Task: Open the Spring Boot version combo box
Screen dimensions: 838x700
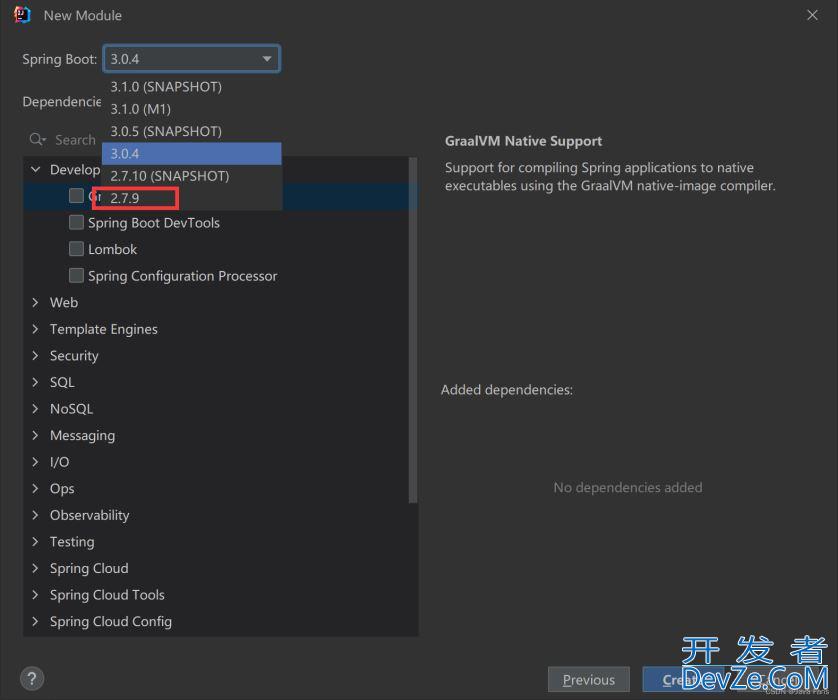Action: [191, 59]
